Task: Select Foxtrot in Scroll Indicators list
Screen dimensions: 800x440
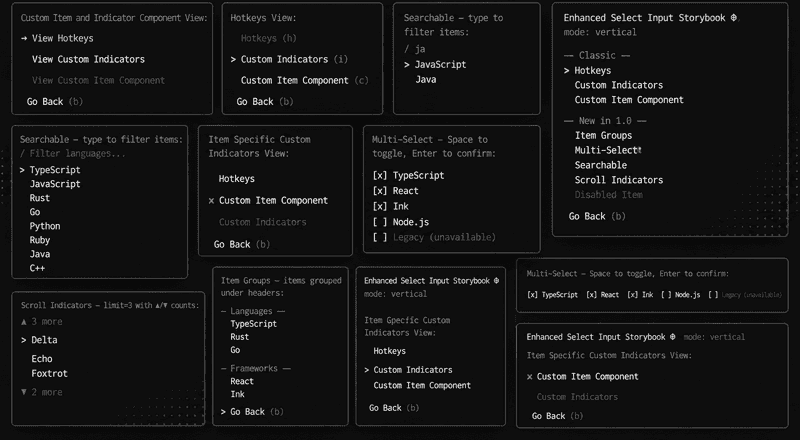Action: (x=49, y=374)
